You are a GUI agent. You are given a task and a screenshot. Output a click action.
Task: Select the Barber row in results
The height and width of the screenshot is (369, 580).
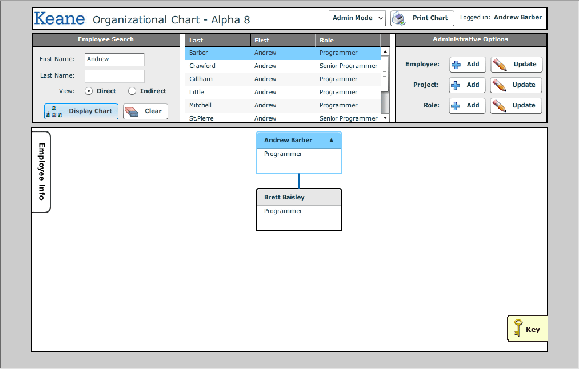283,53
